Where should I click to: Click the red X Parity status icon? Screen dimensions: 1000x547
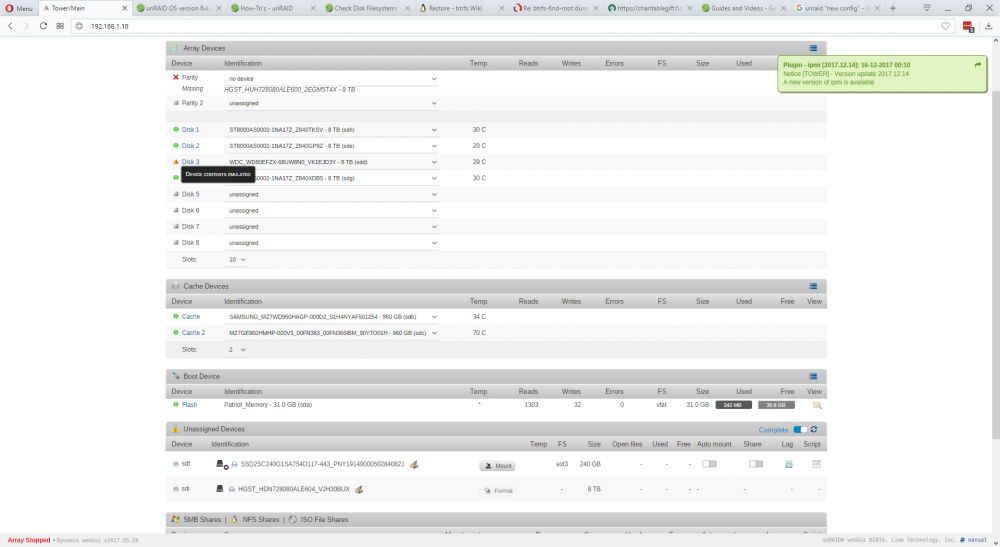pos(175,77)
